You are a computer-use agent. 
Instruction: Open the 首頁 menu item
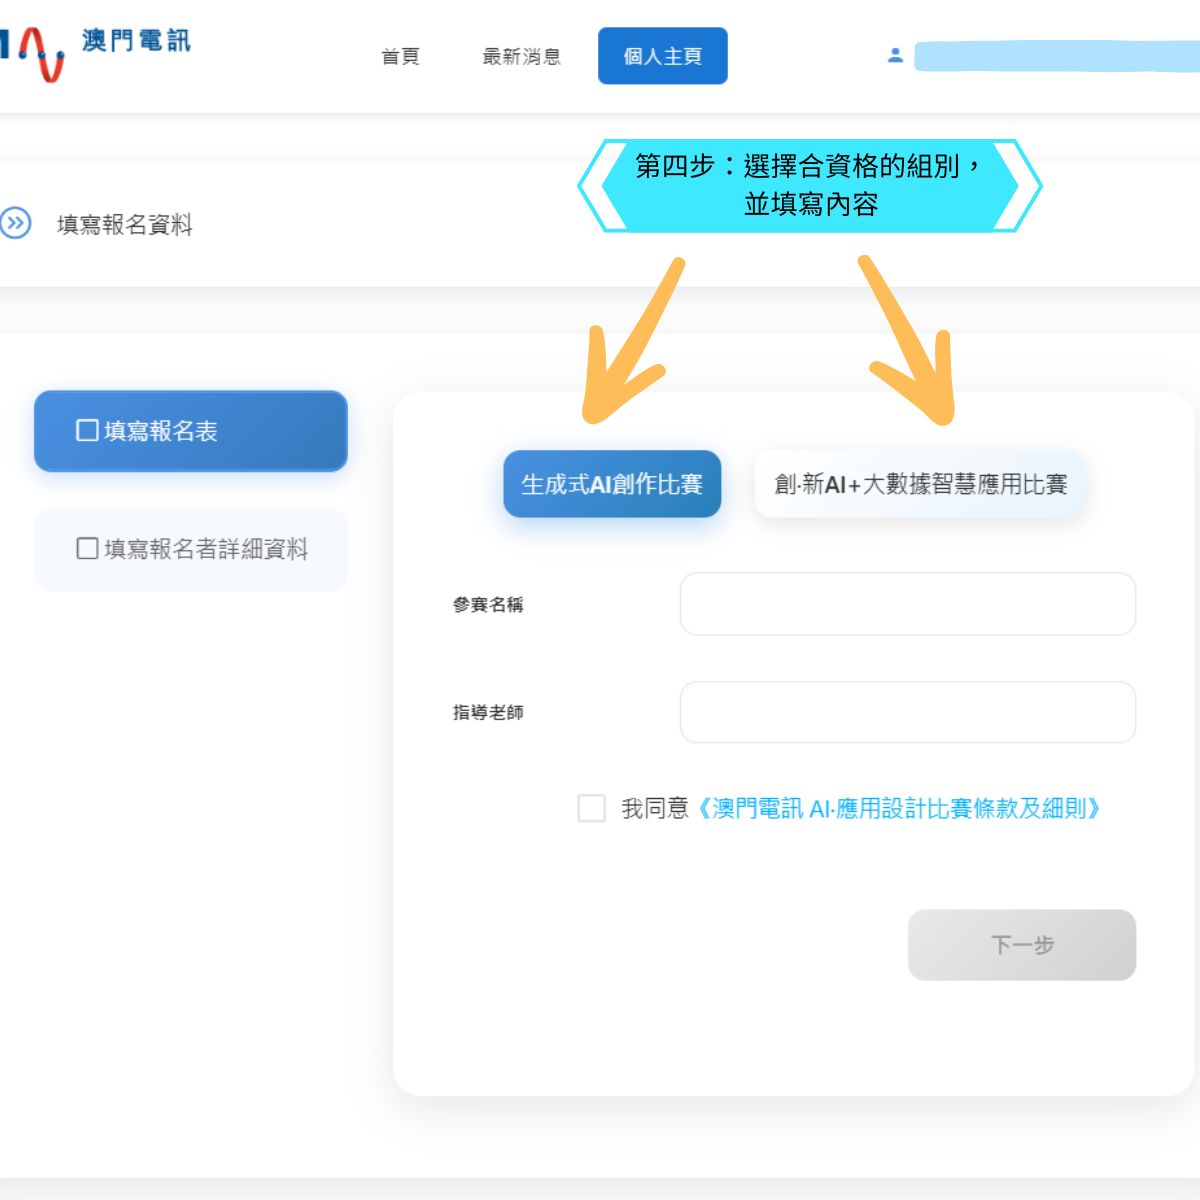[x=400, y=57]
